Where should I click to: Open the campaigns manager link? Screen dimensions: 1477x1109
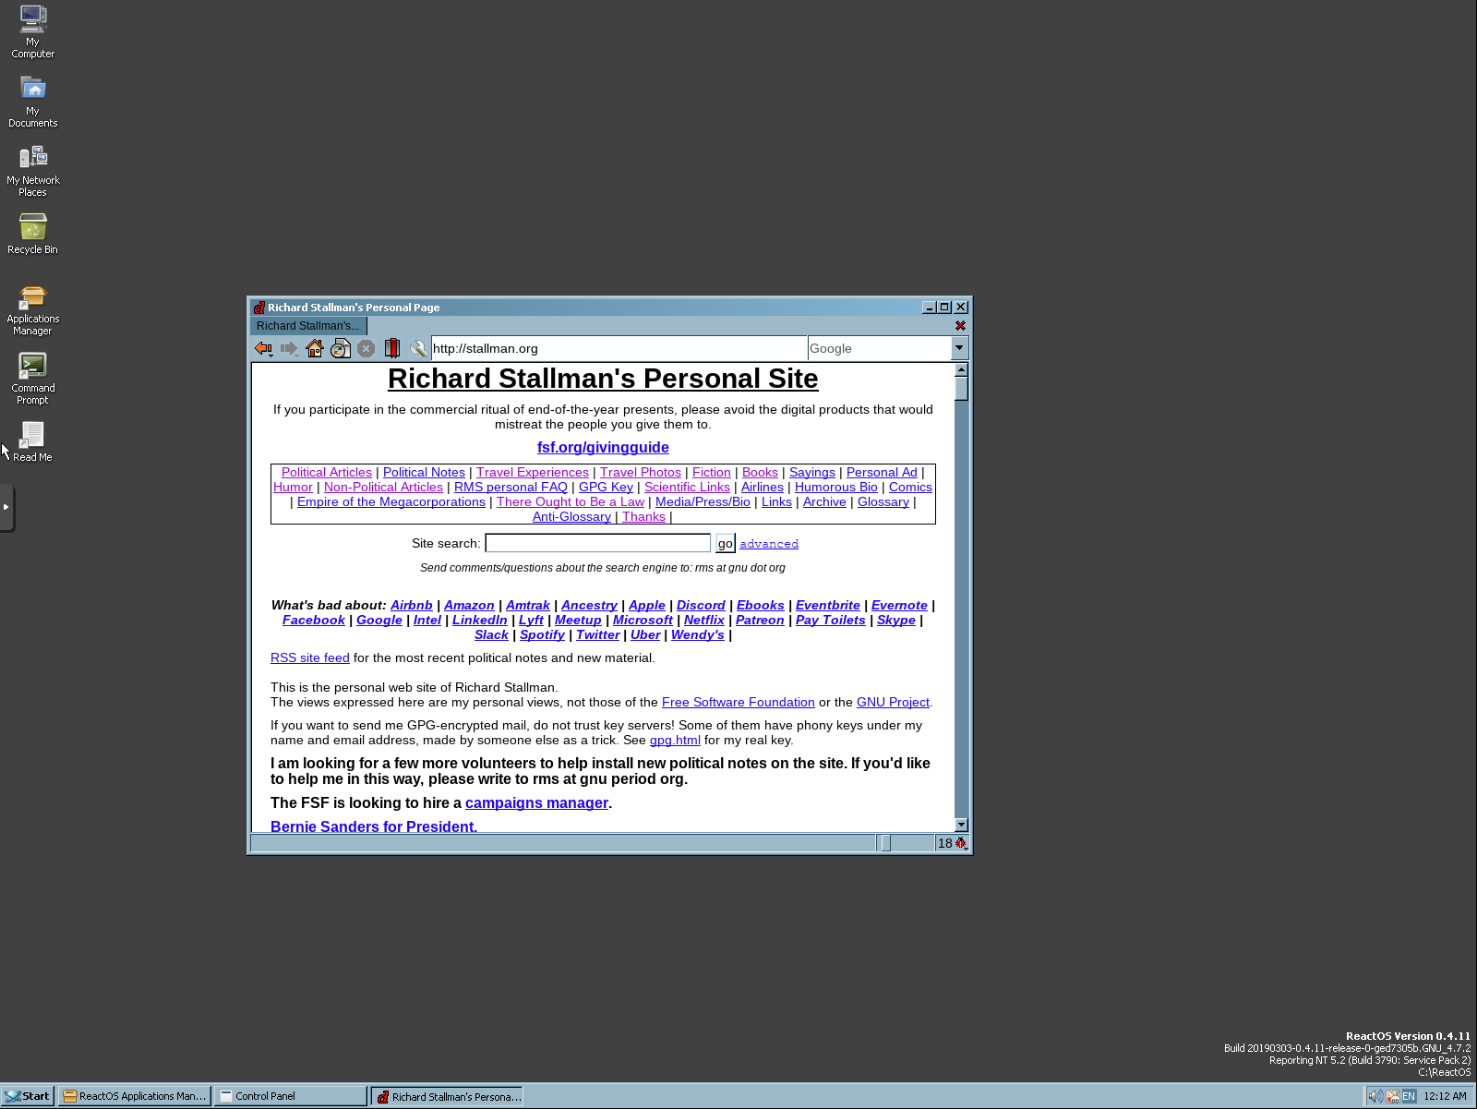537,803
